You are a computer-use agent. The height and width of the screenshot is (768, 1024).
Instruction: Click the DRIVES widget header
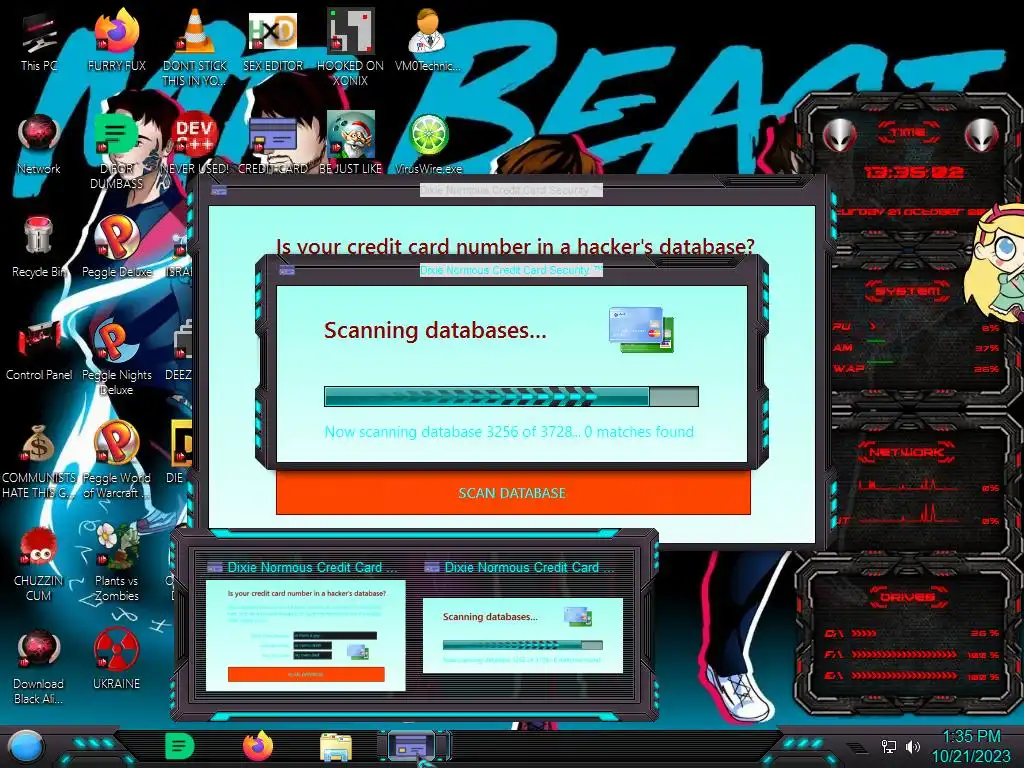[907, 596]
